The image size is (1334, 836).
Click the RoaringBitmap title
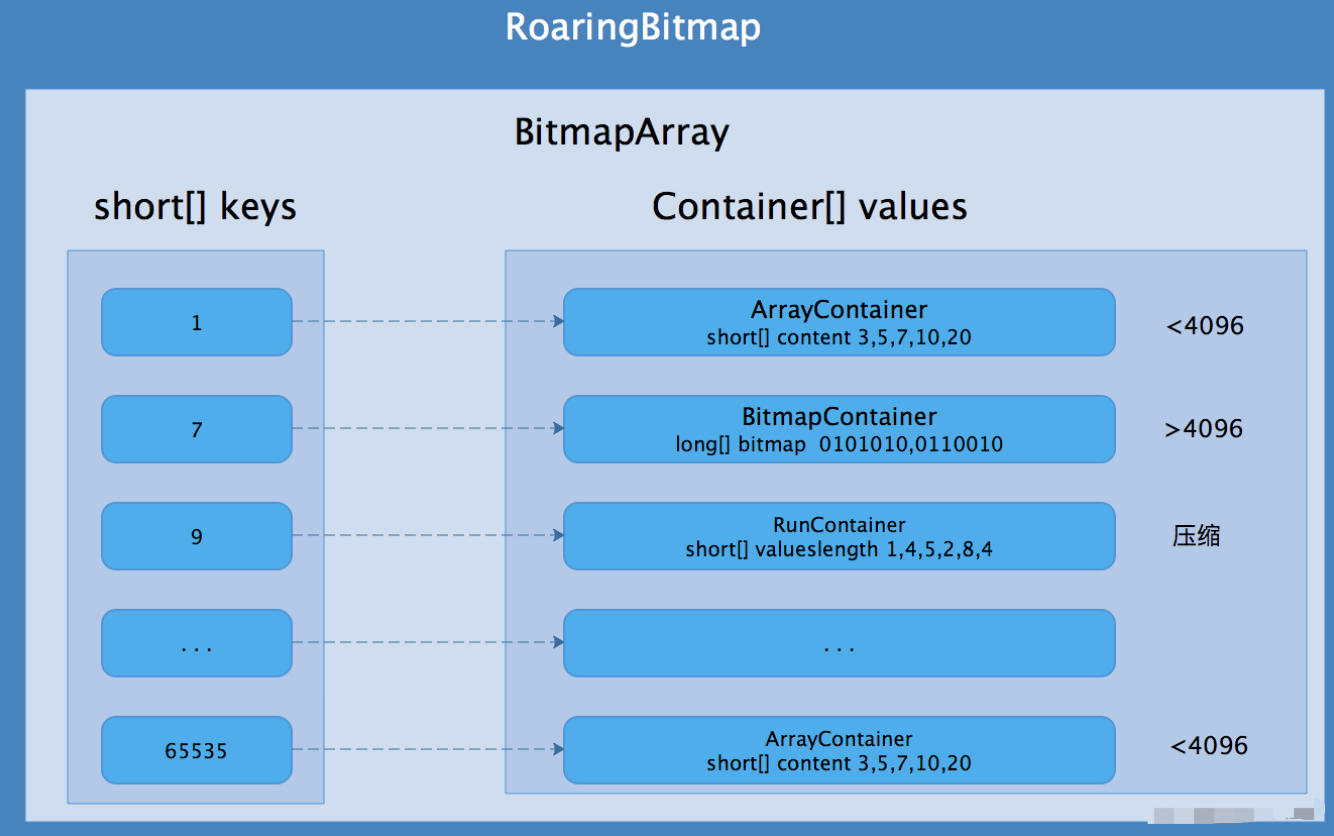coord(633,28)
